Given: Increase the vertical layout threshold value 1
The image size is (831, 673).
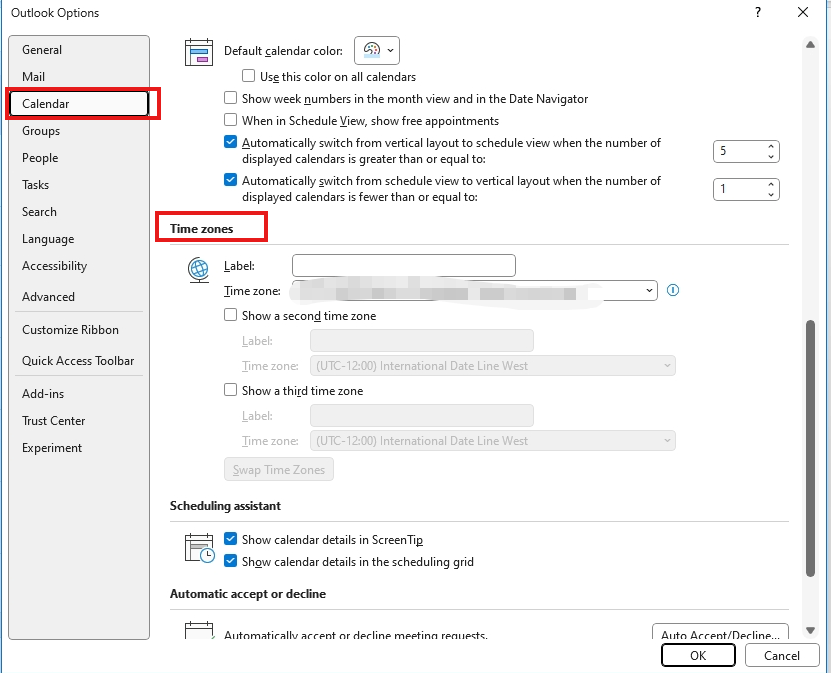Looking at the screenshot, I should (771, 184).
